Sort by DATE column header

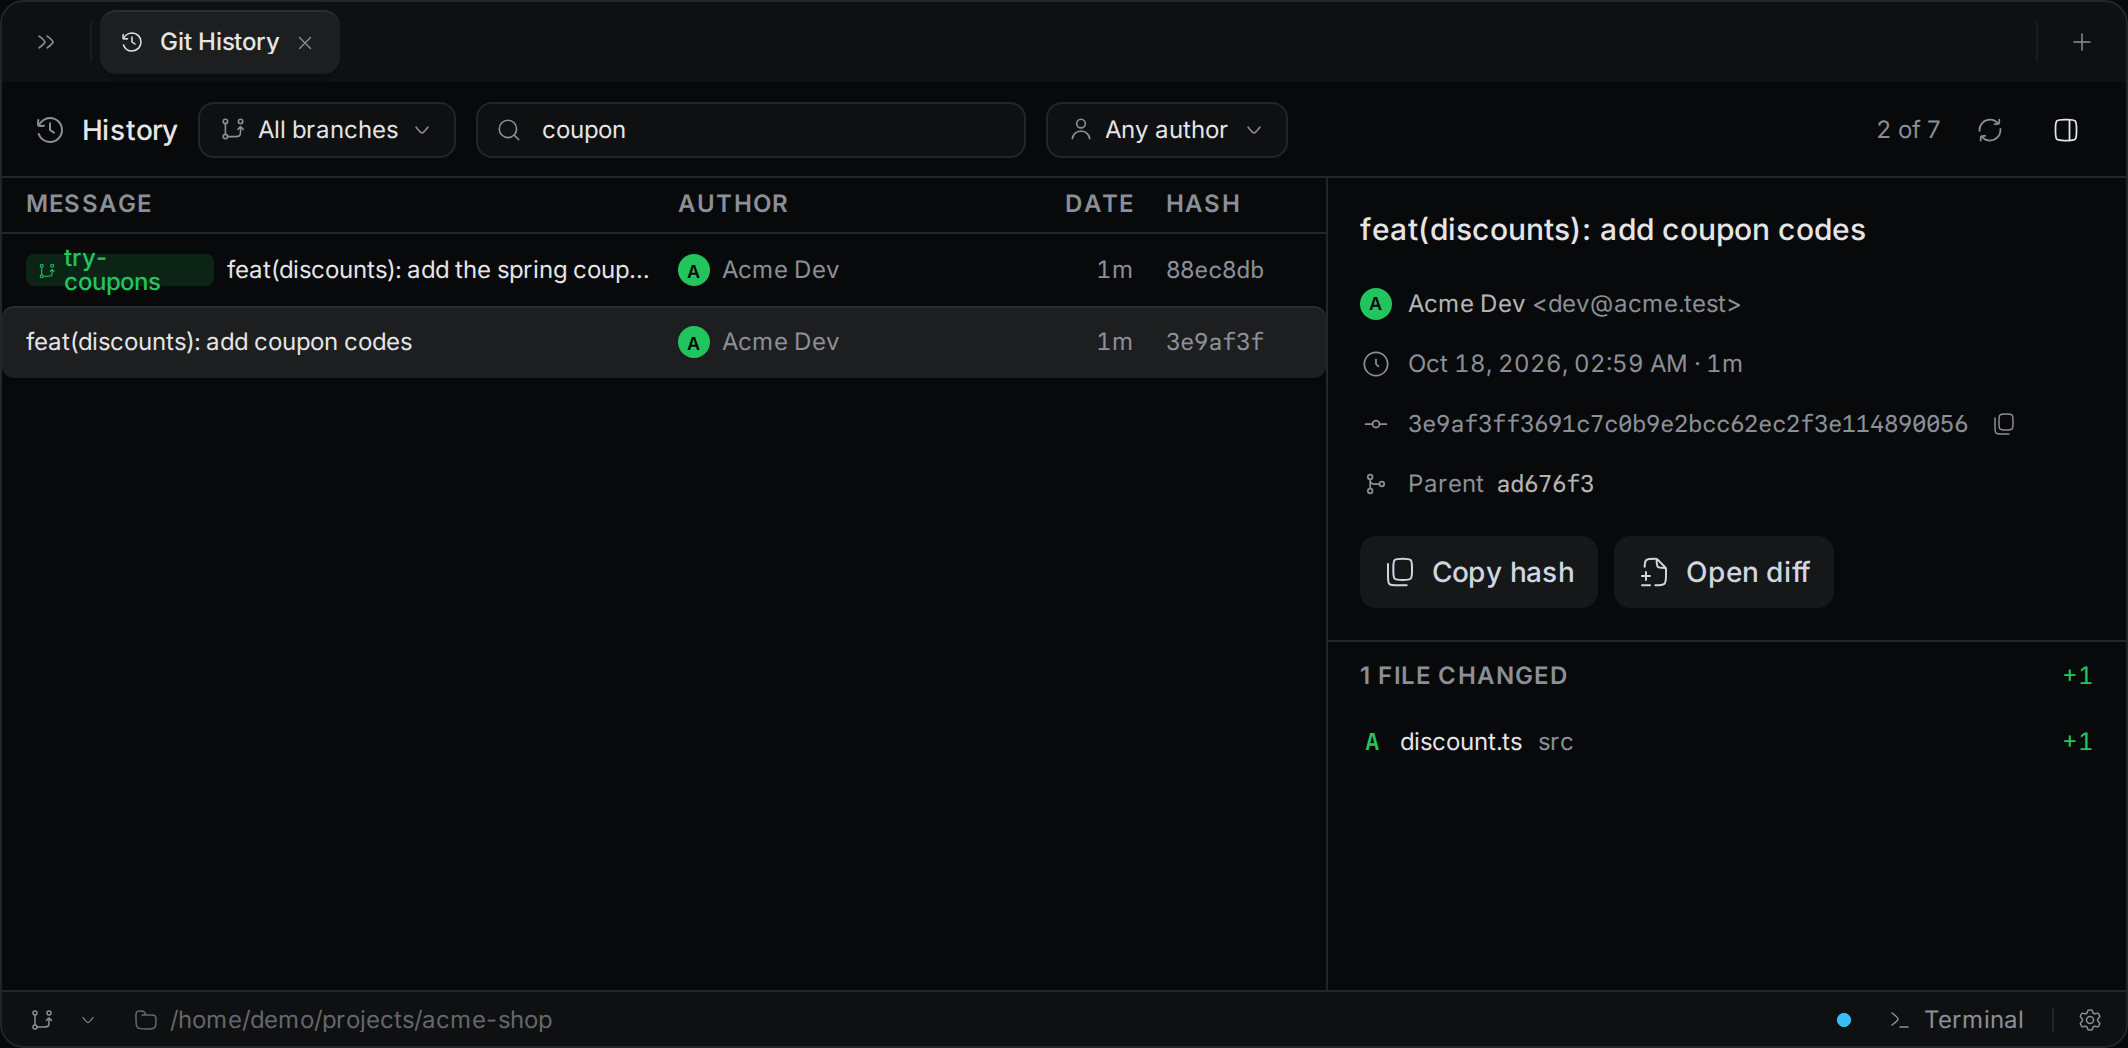1099,204
